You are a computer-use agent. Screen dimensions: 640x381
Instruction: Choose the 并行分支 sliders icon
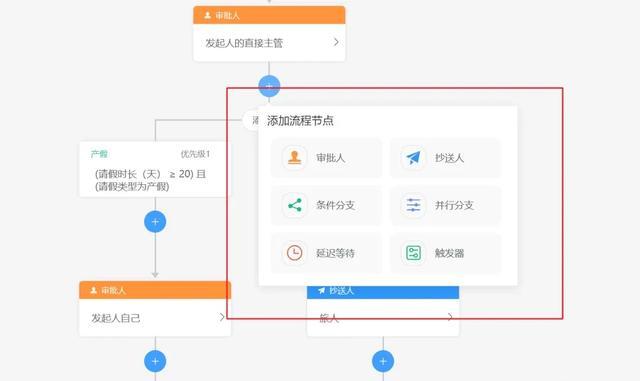pyautogui.click(x=413, y=205)
